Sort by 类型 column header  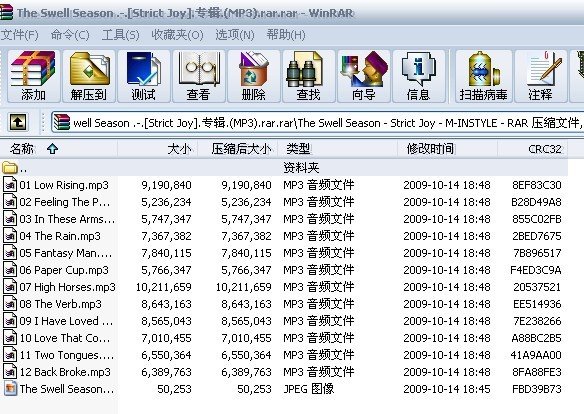pos(337,149)
